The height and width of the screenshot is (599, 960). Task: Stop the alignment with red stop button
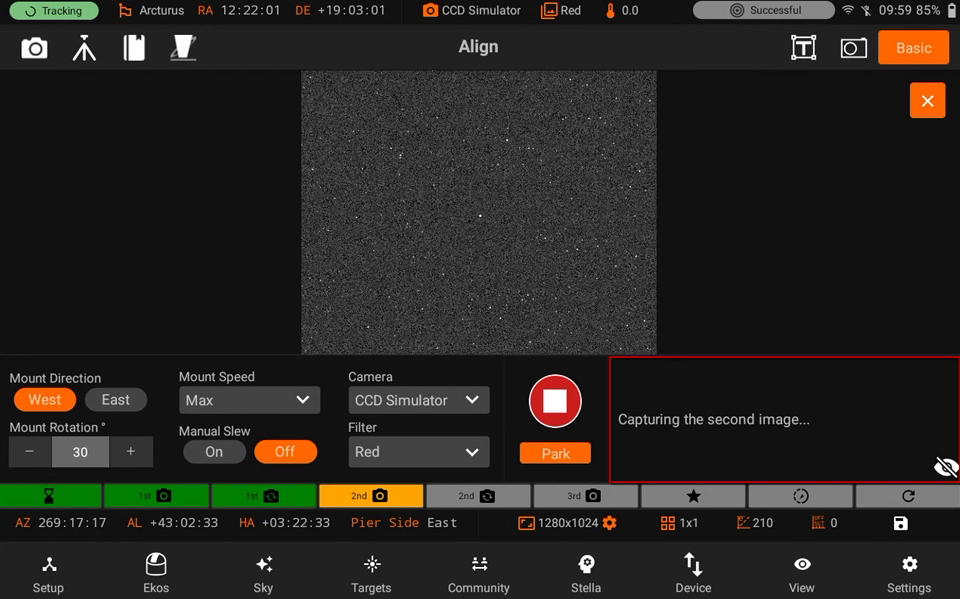pos(555,401)
